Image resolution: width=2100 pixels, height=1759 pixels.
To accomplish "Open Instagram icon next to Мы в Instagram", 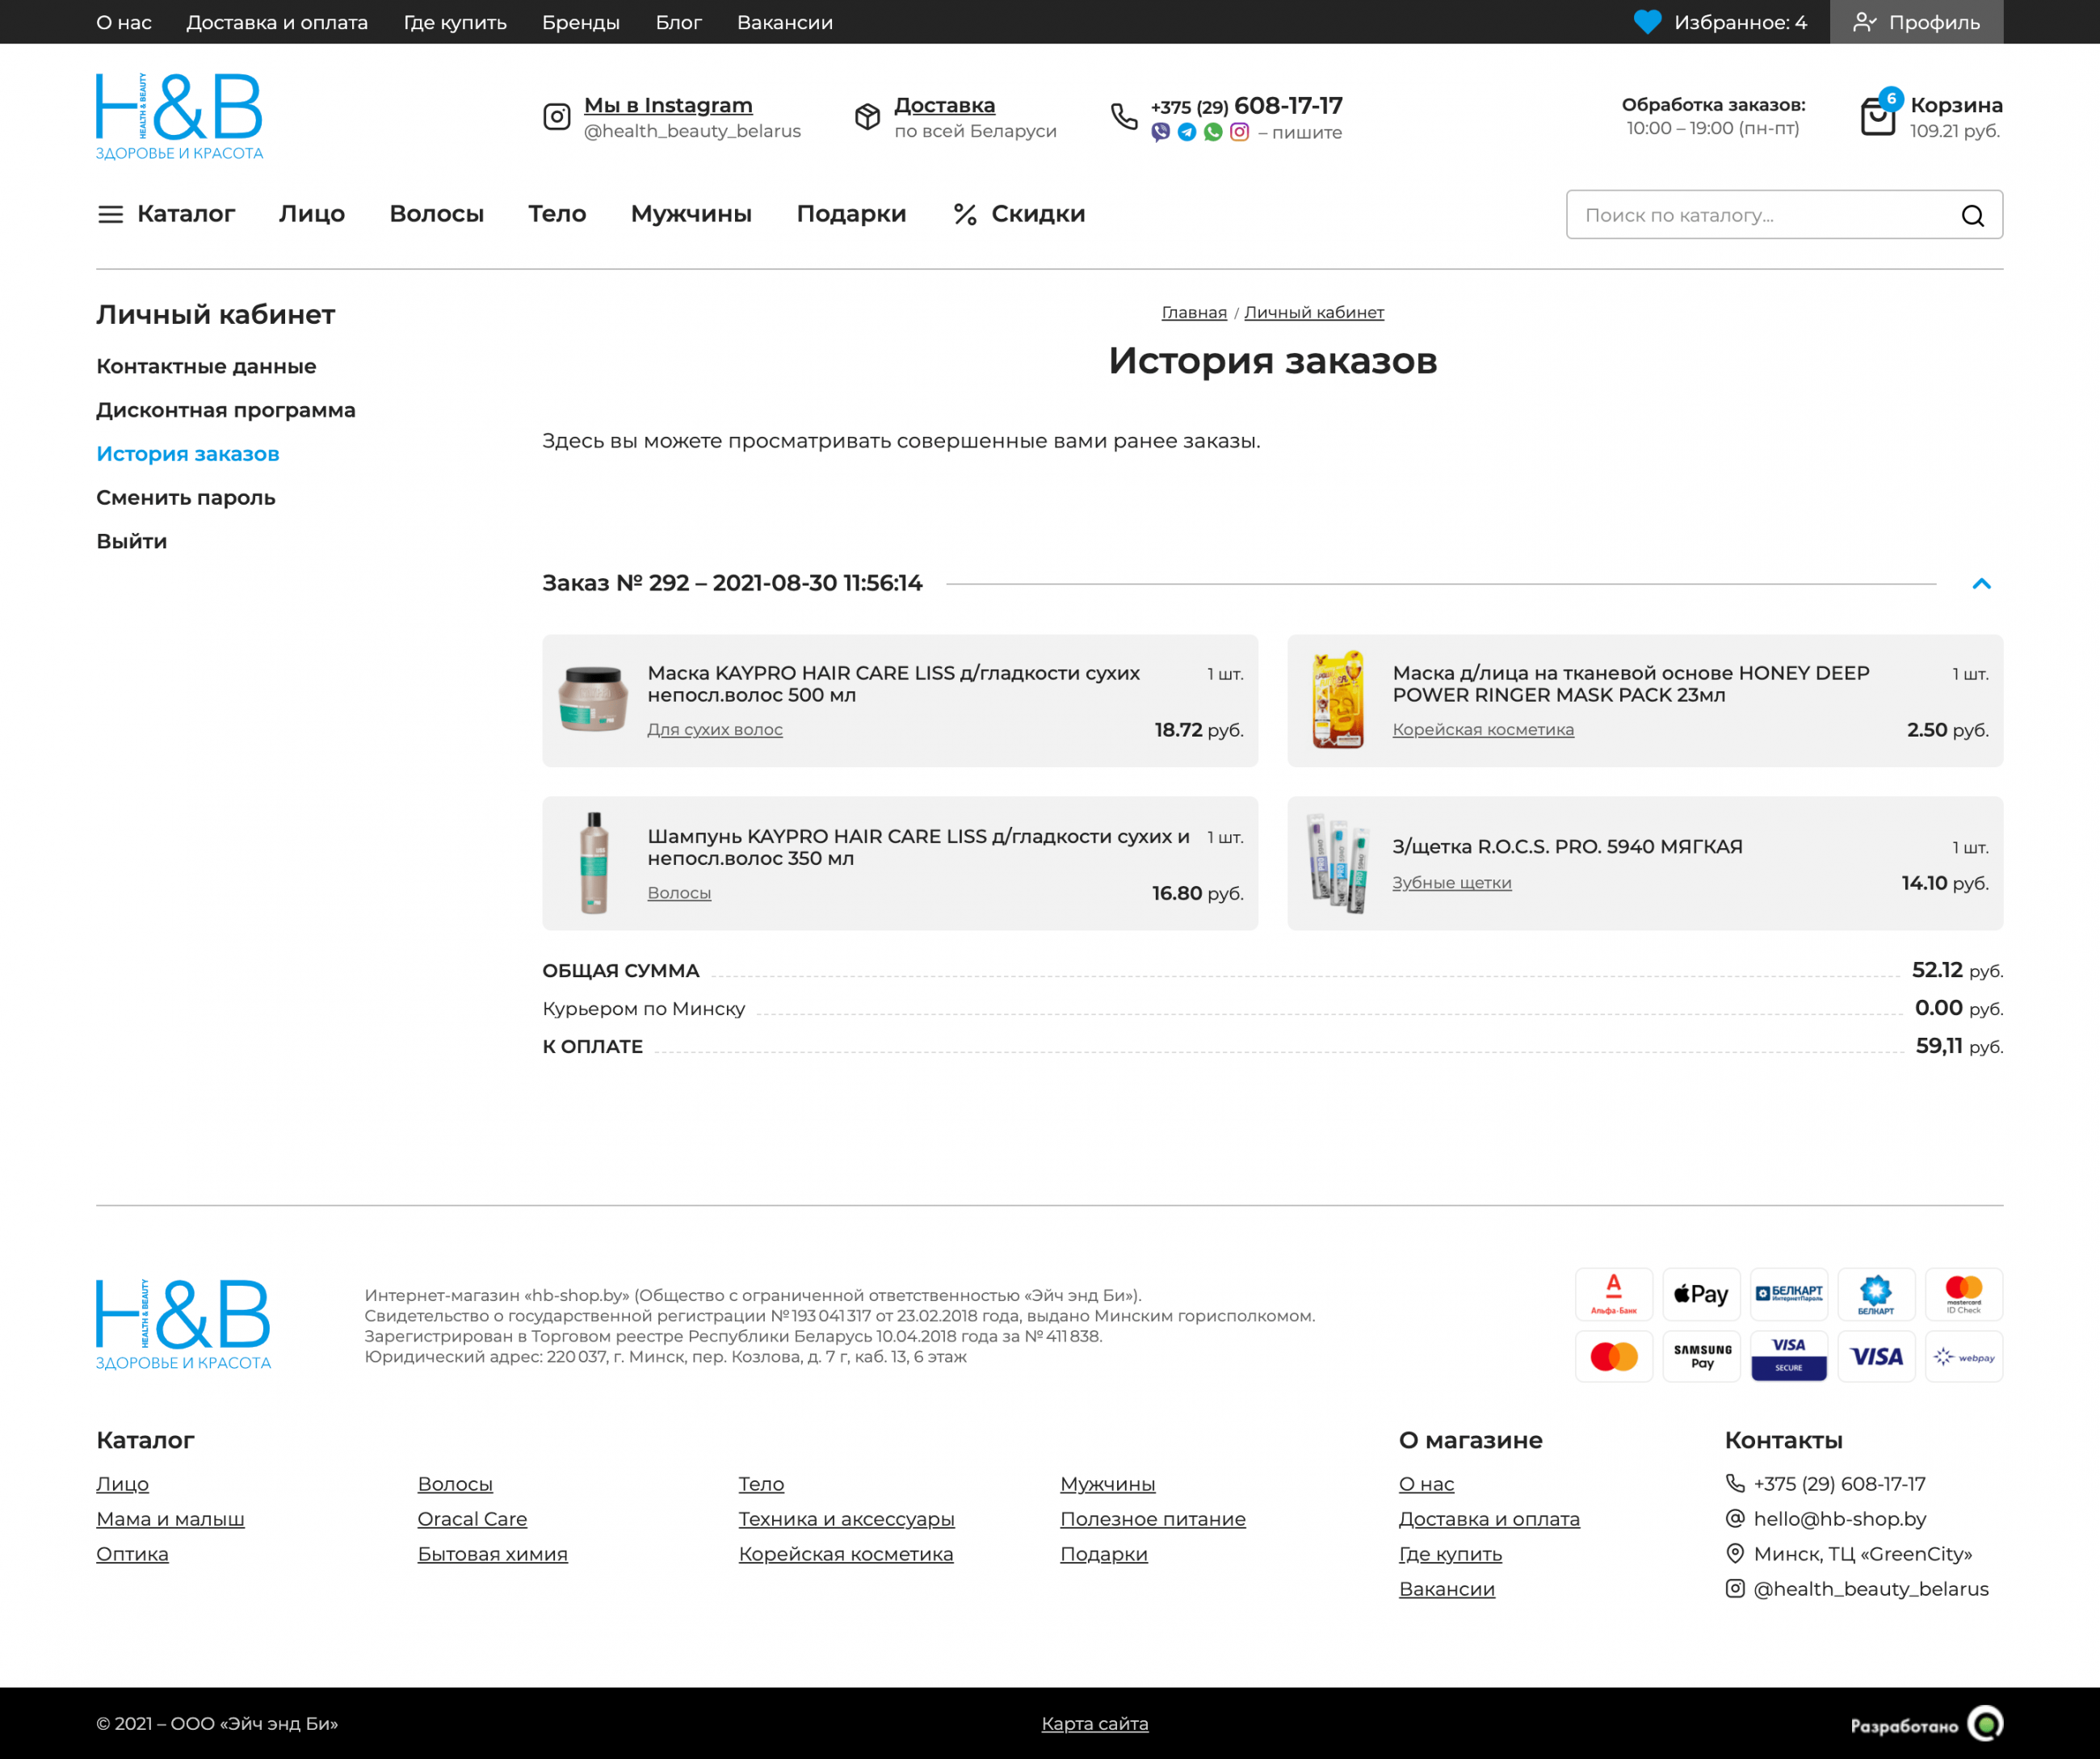I will point(557,117).
